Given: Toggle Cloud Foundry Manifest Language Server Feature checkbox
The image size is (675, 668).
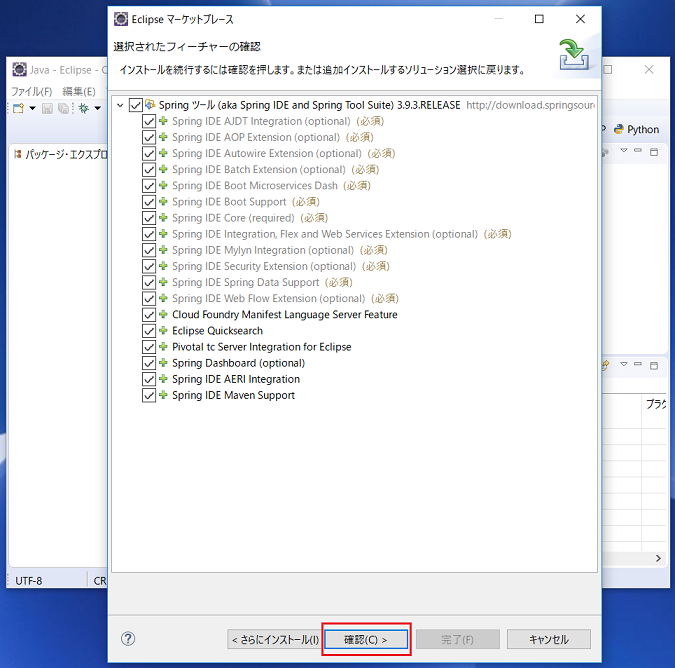Looking at the screenshot, I should click(149, 315).
